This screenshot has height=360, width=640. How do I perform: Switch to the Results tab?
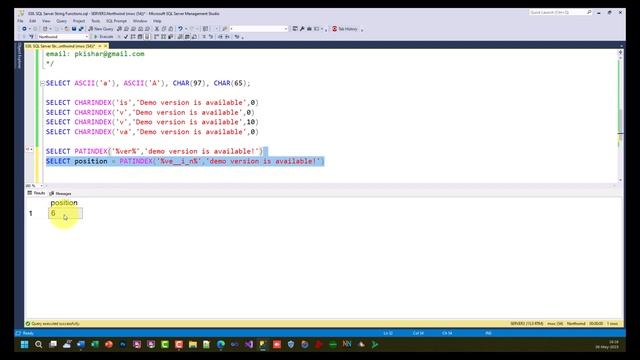[36, 193]
